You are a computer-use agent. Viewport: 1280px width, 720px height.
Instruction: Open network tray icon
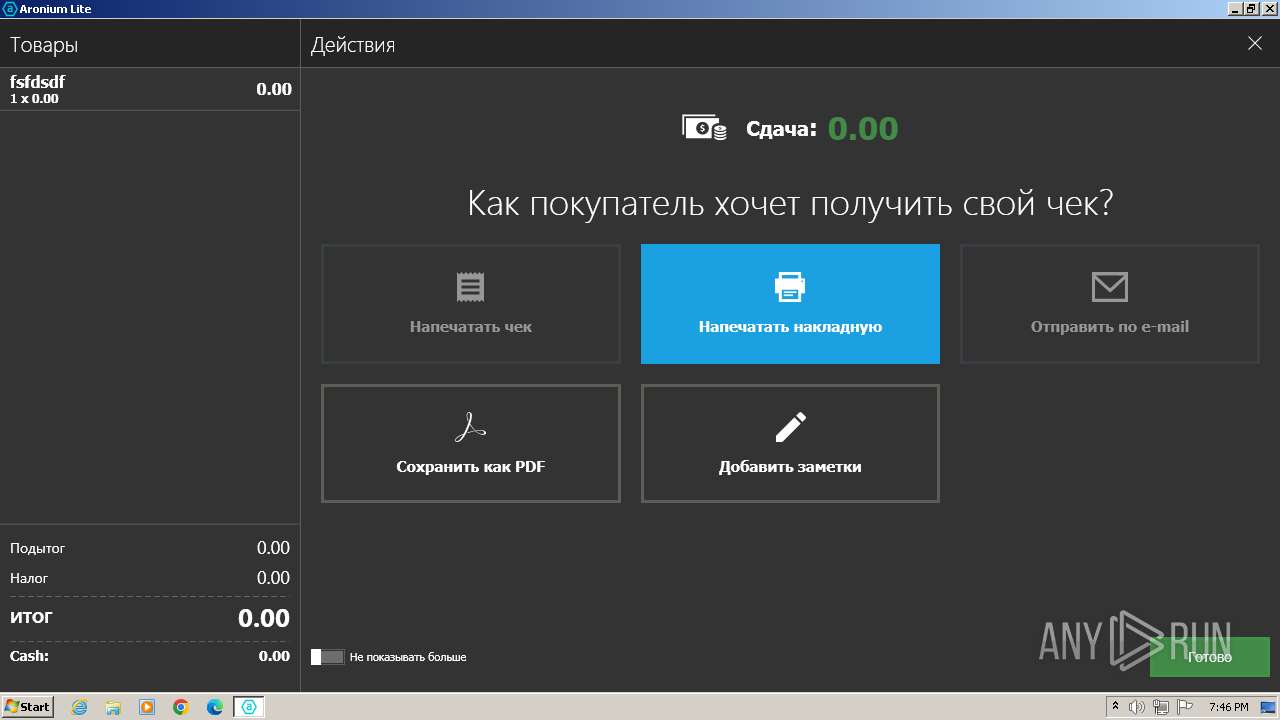(x=1160, y=707)
